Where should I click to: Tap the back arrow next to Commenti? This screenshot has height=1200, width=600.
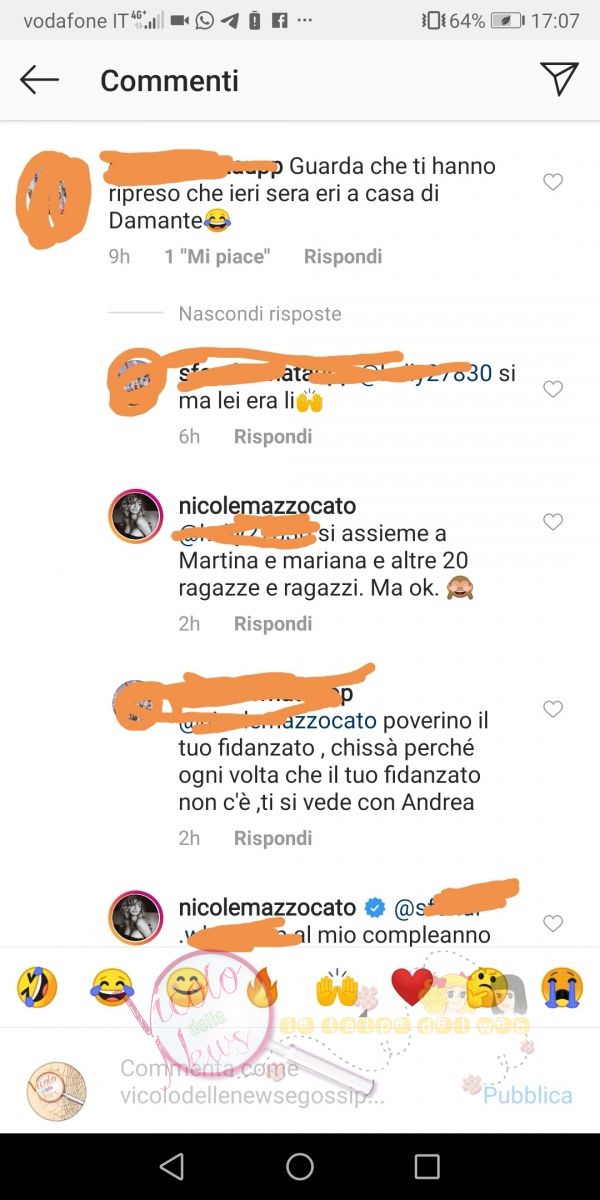pos(40,80)
